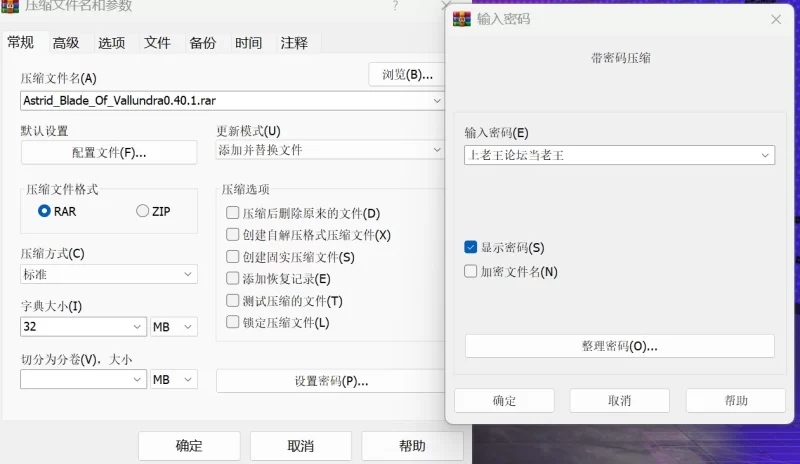This screenshot has height=464, width=800.
Task: Click the question mark help icon
Action: (x=395, y=6)
